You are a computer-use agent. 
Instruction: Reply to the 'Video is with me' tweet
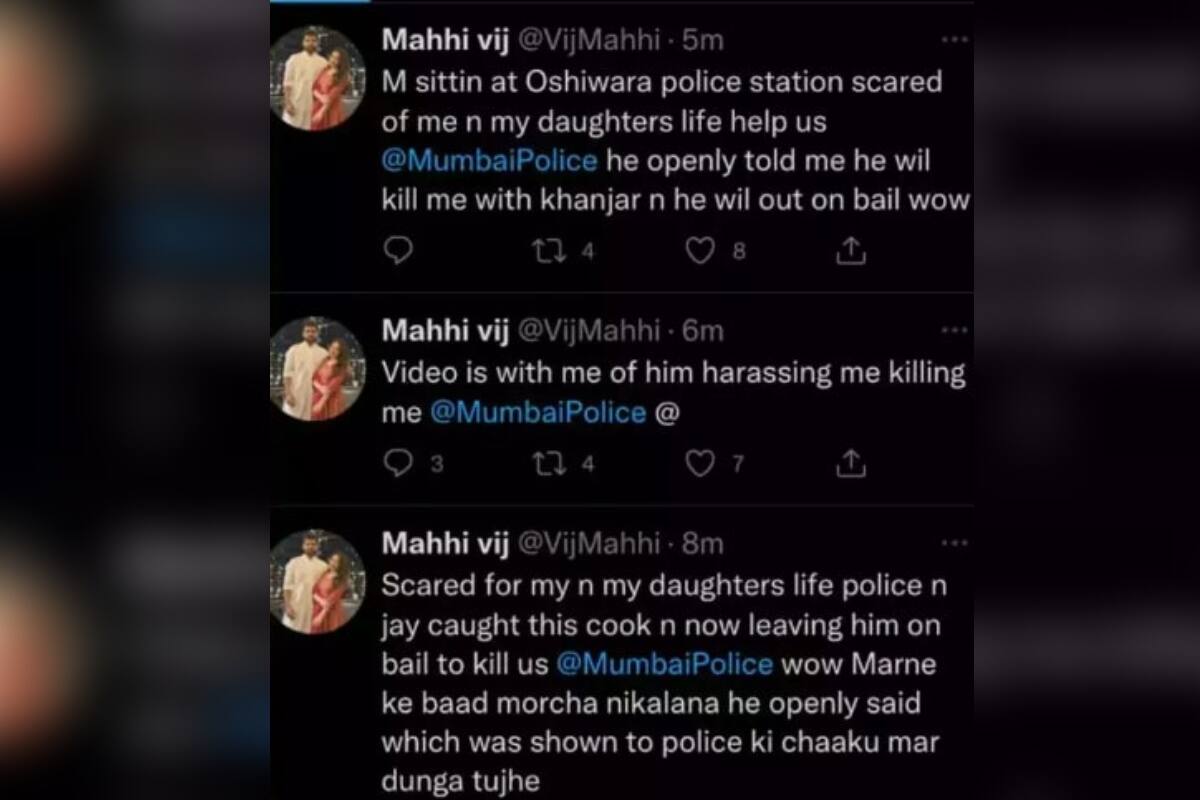pos(398,463)
